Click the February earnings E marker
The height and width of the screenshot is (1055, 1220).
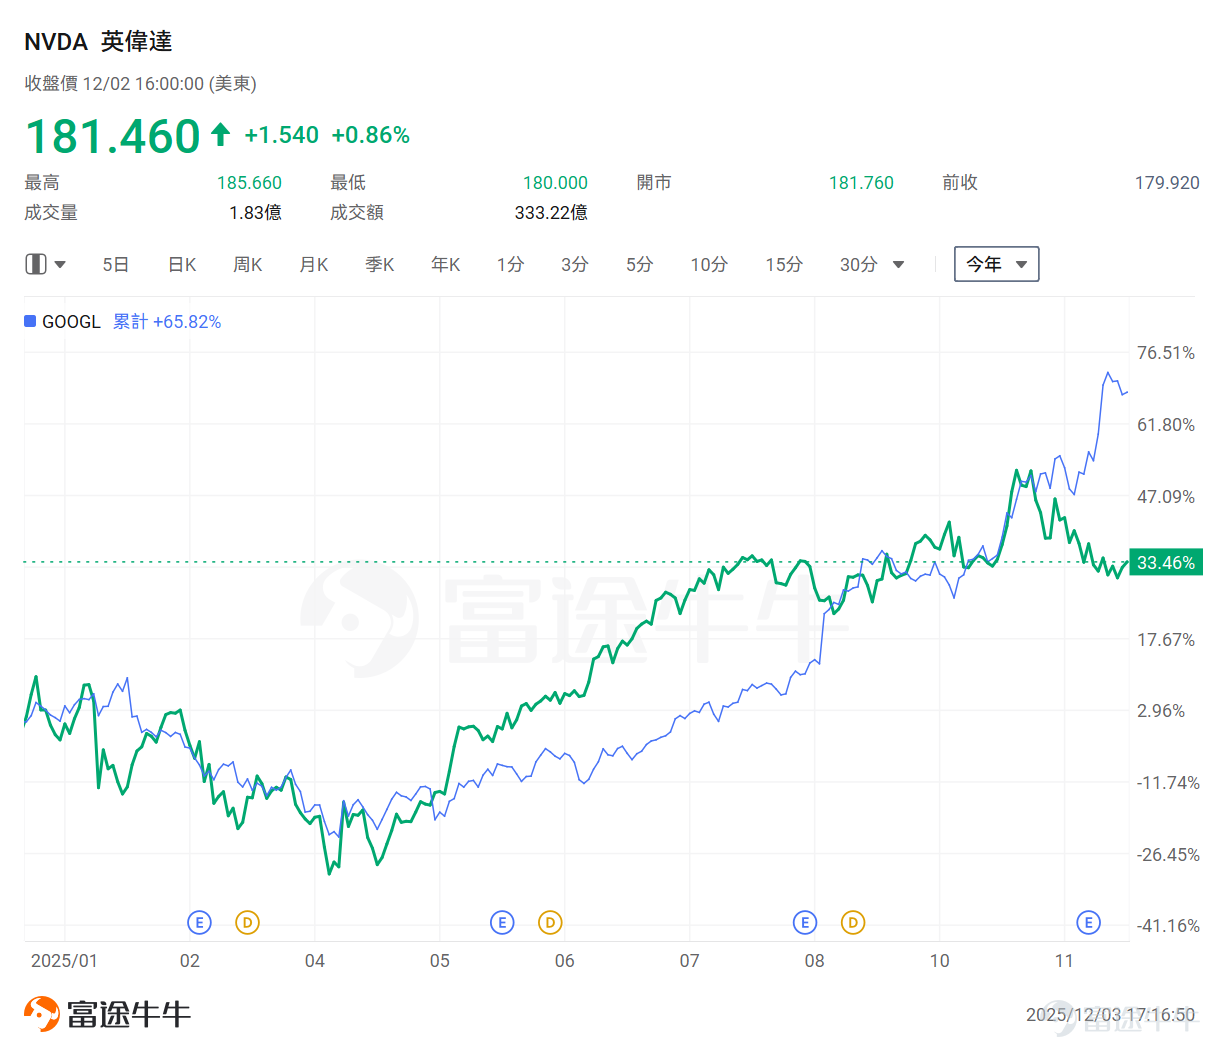(200, 922)
